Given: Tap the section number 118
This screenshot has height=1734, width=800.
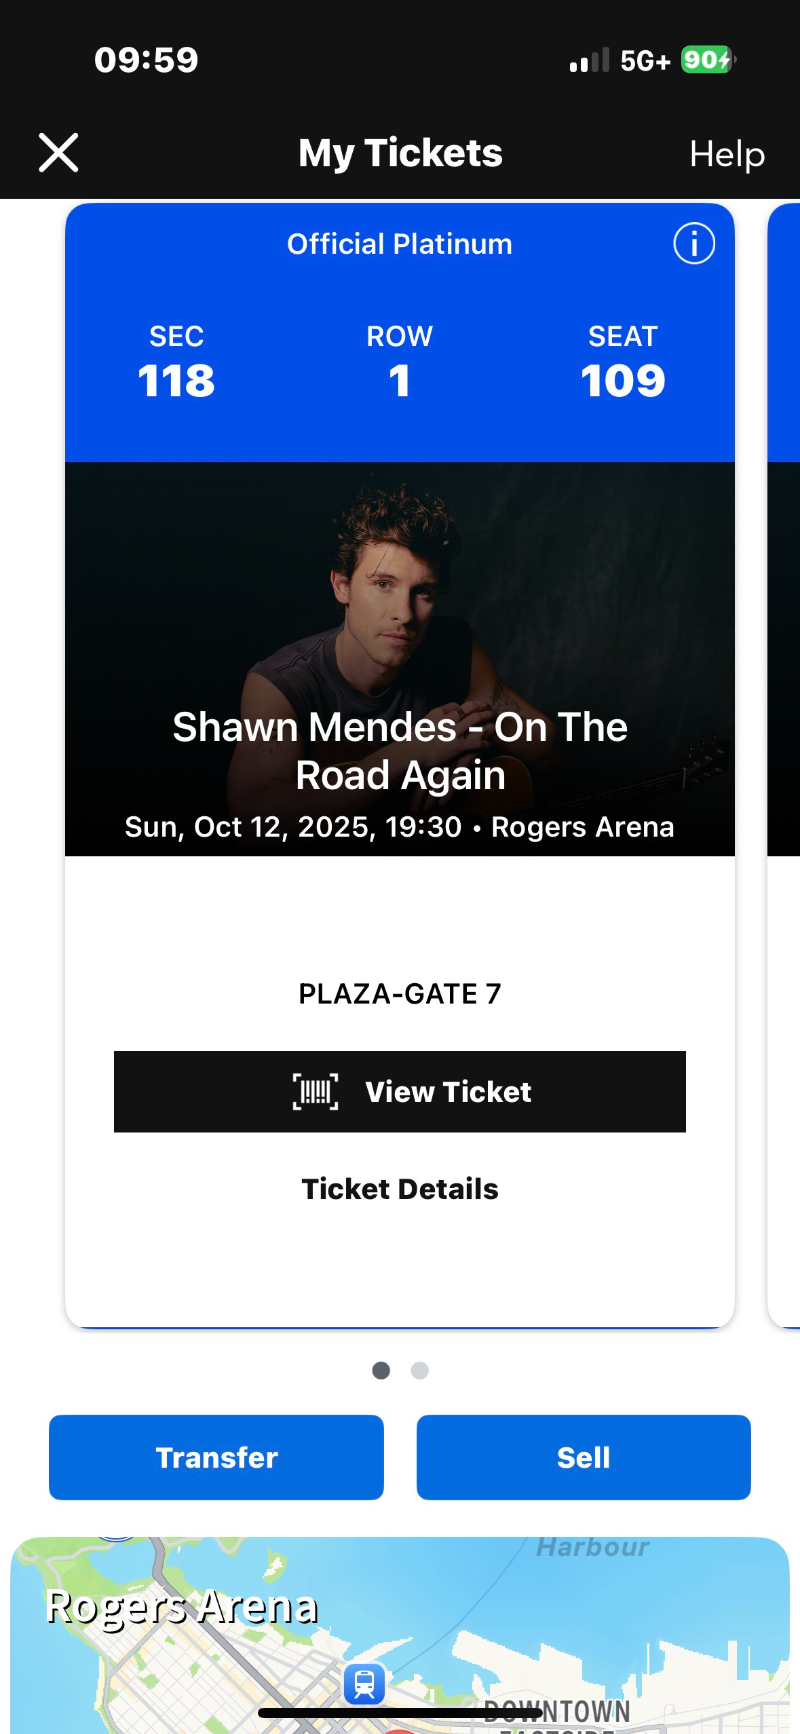Looking at the screenshot, I should 176,381.
